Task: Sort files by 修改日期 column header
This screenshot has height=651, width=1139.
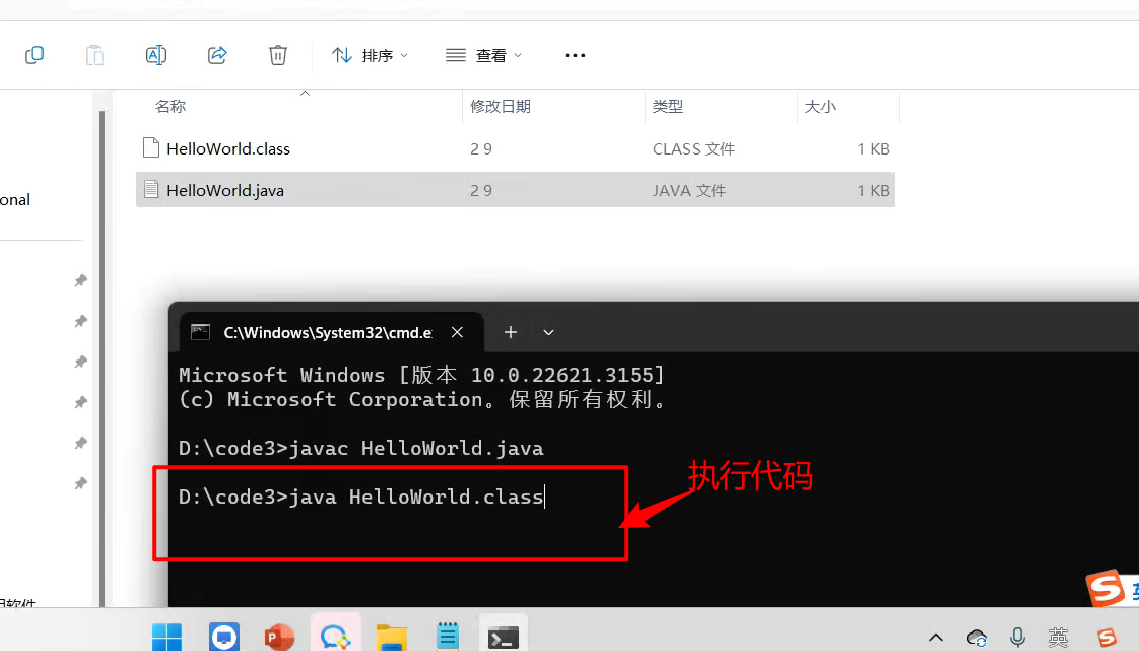Action: pos(500,106)
